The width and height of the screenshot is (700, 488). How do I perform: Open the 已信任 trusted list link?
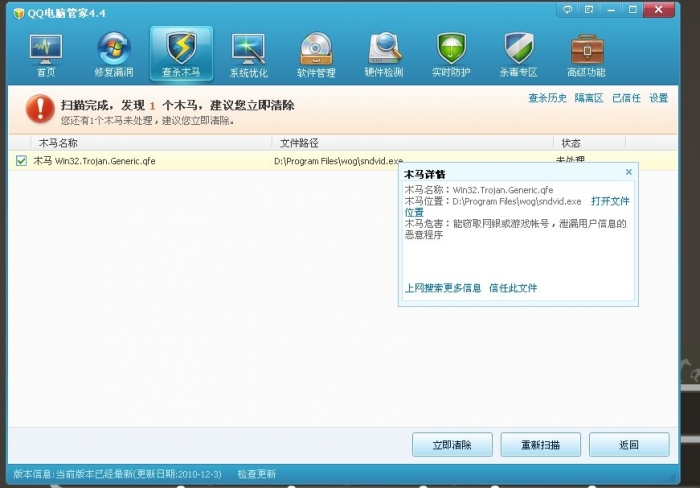pos(626,98)
